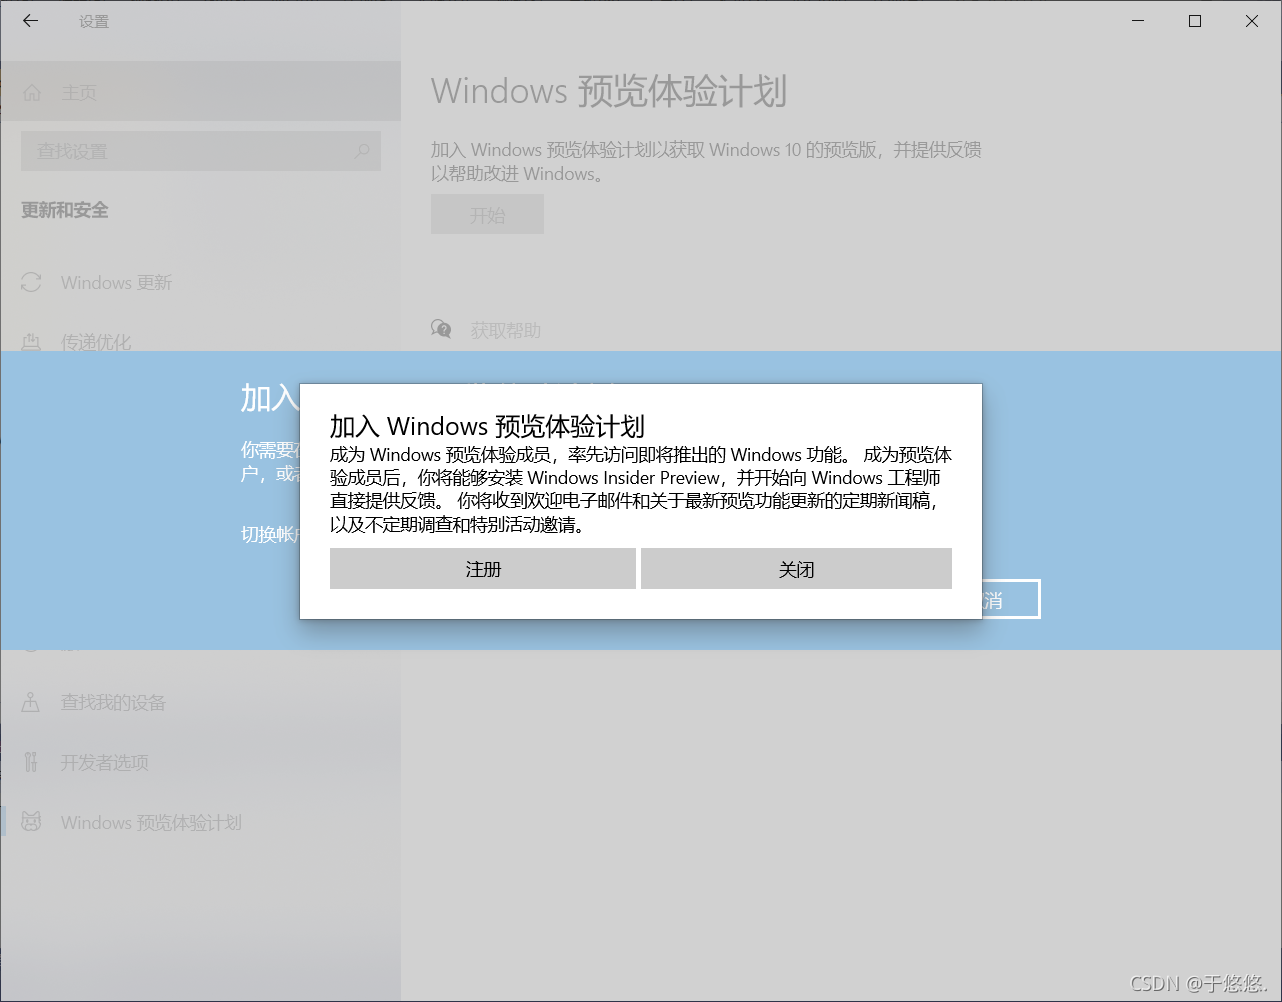Select the 查找我的设备 person icon
The width and height of the screenshot is (1282, 1002).
(x=31, y=703)
